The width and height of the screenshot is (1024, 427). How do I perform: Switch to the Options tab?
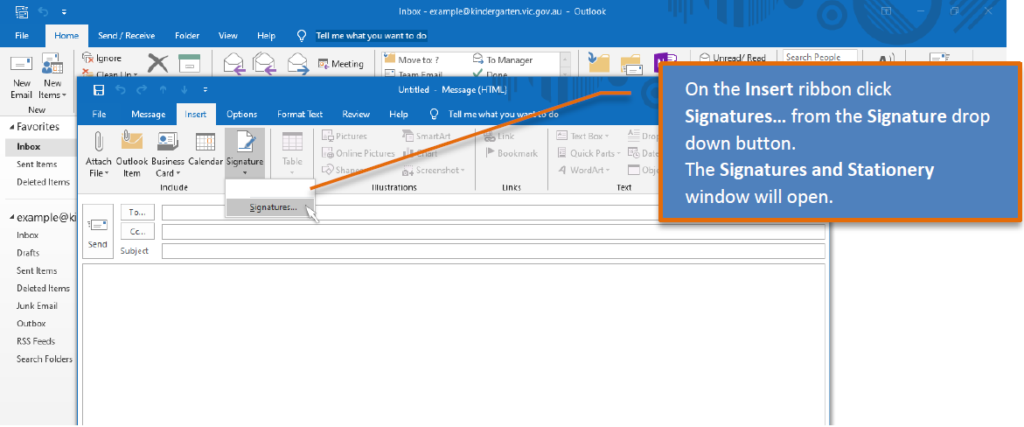pyautogui.click(x=242, y=114)
